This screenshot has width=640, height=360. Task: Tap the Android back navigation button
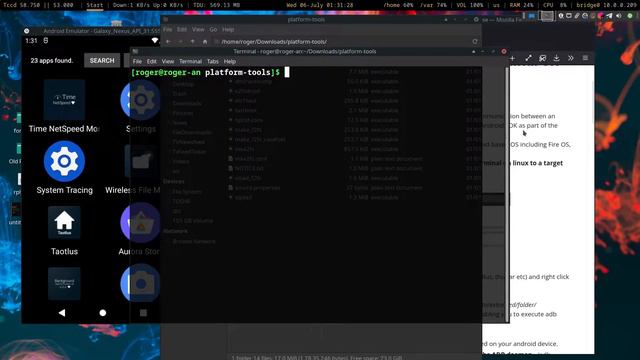tap(62, 313)
